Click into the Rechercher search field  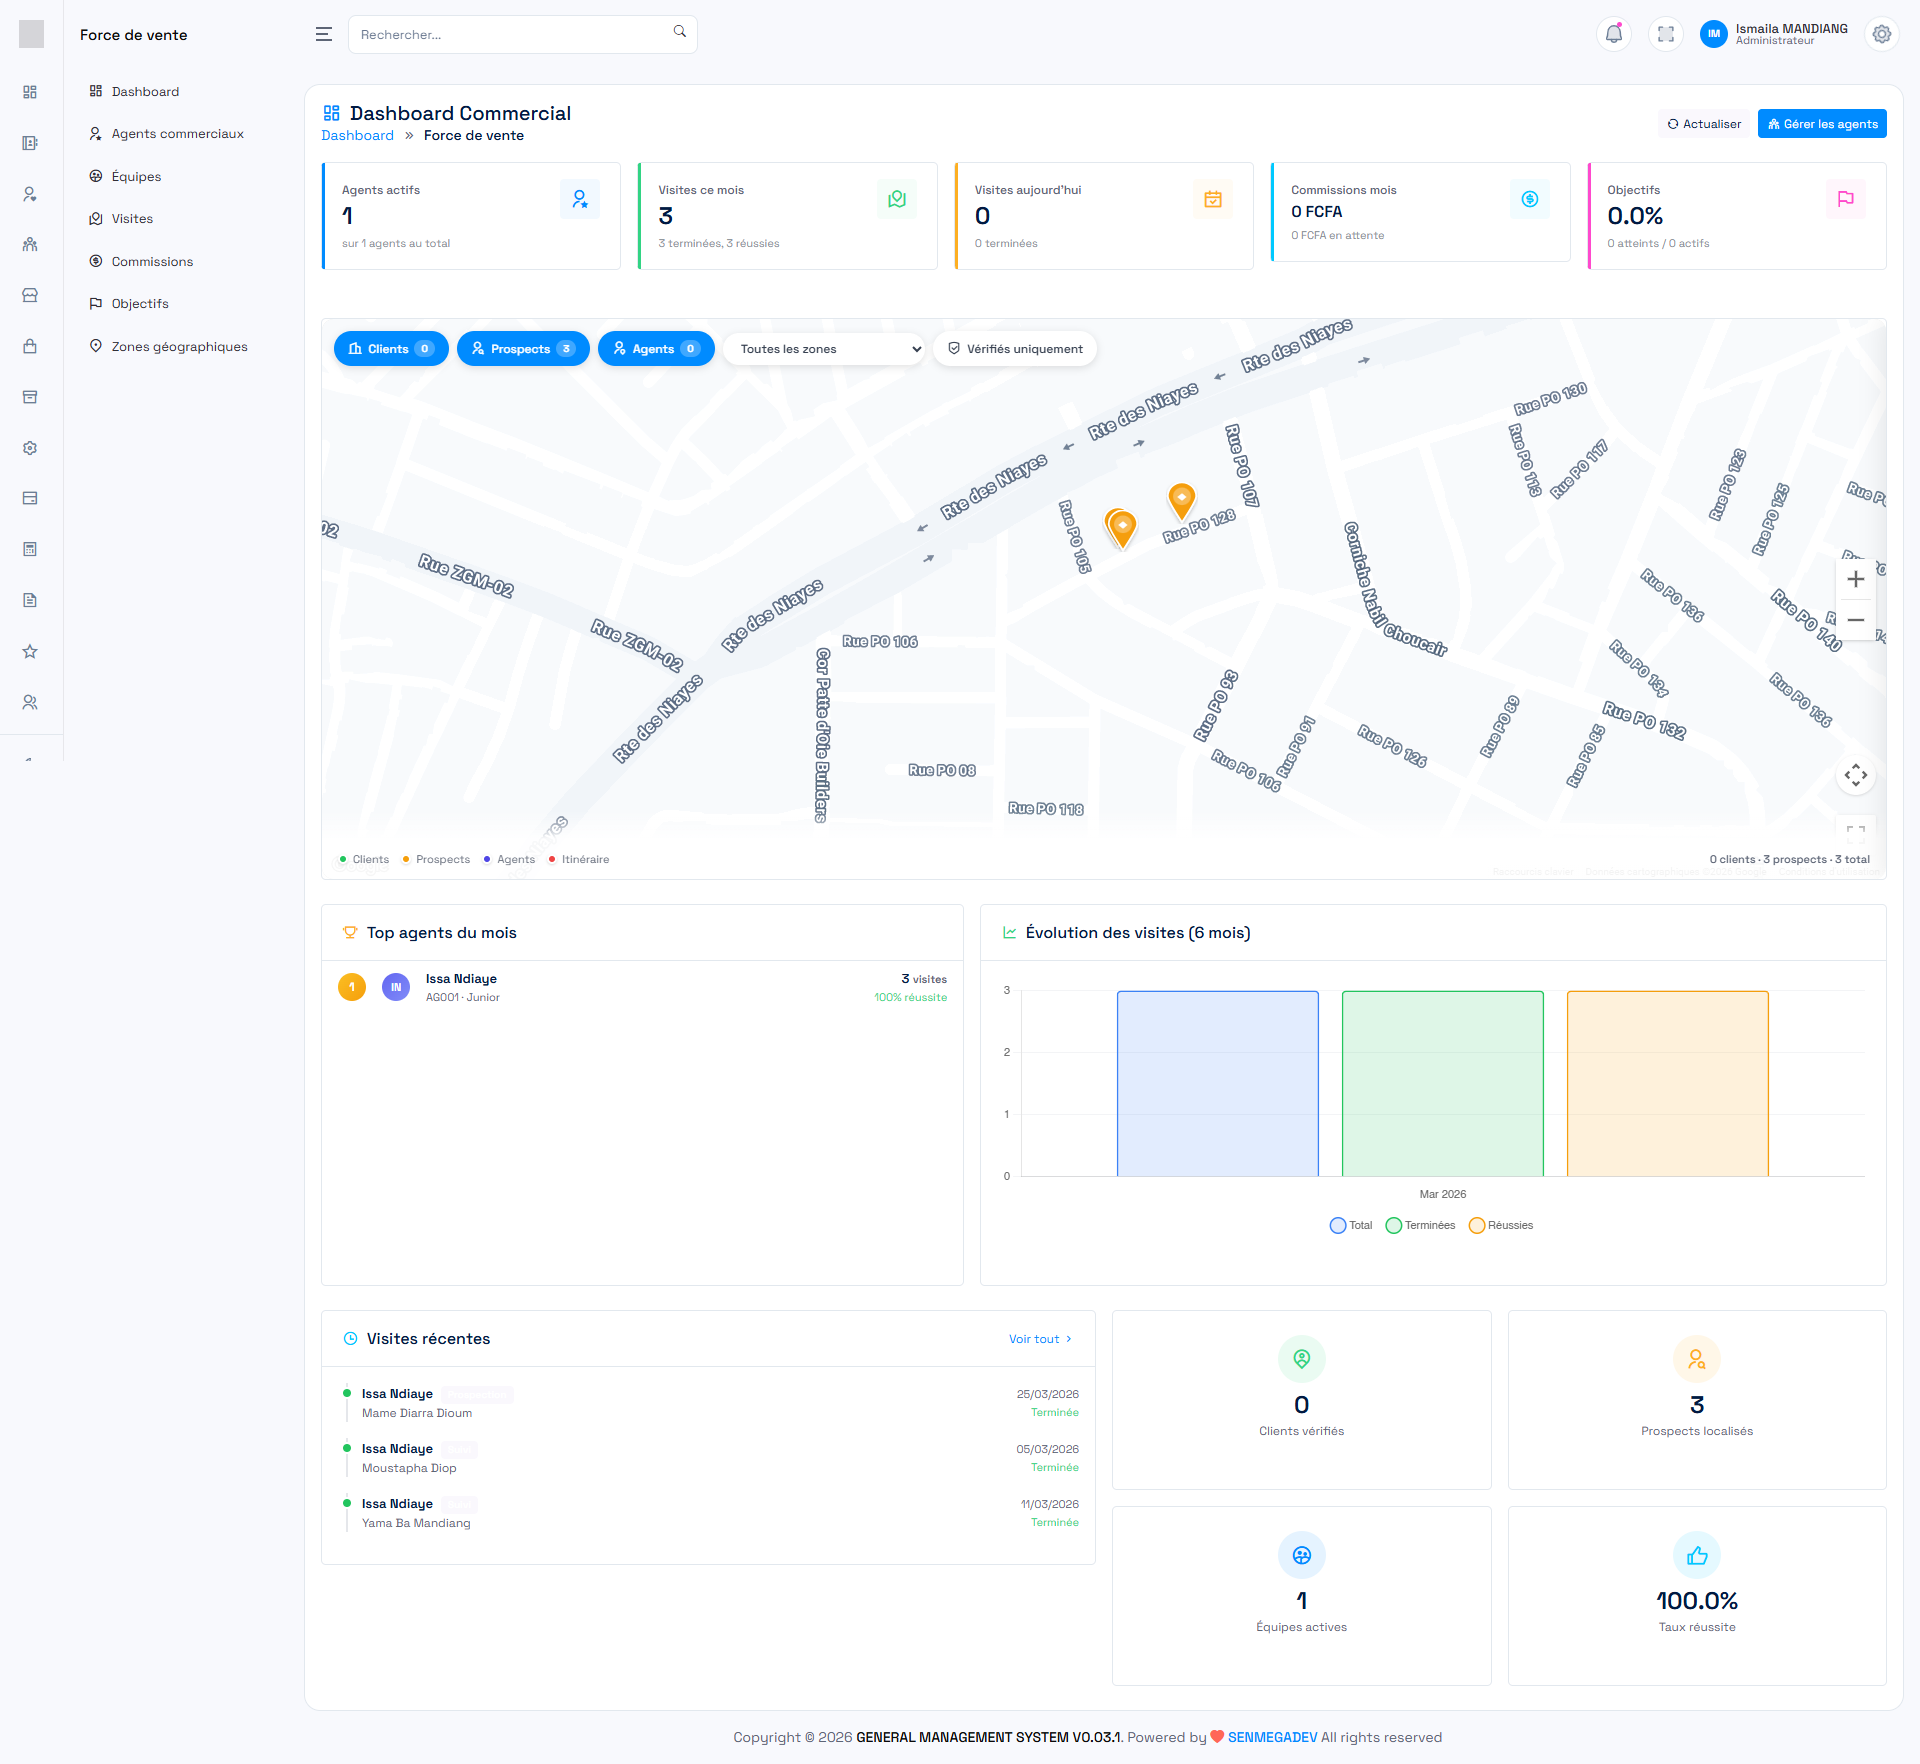point(510,35)
